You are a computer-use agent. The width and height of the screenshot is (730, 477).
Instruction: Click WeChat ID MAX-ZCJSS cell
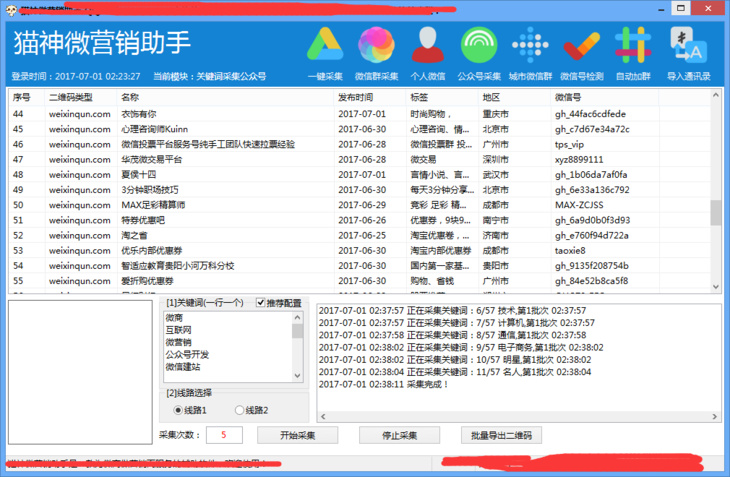point(579,205)
